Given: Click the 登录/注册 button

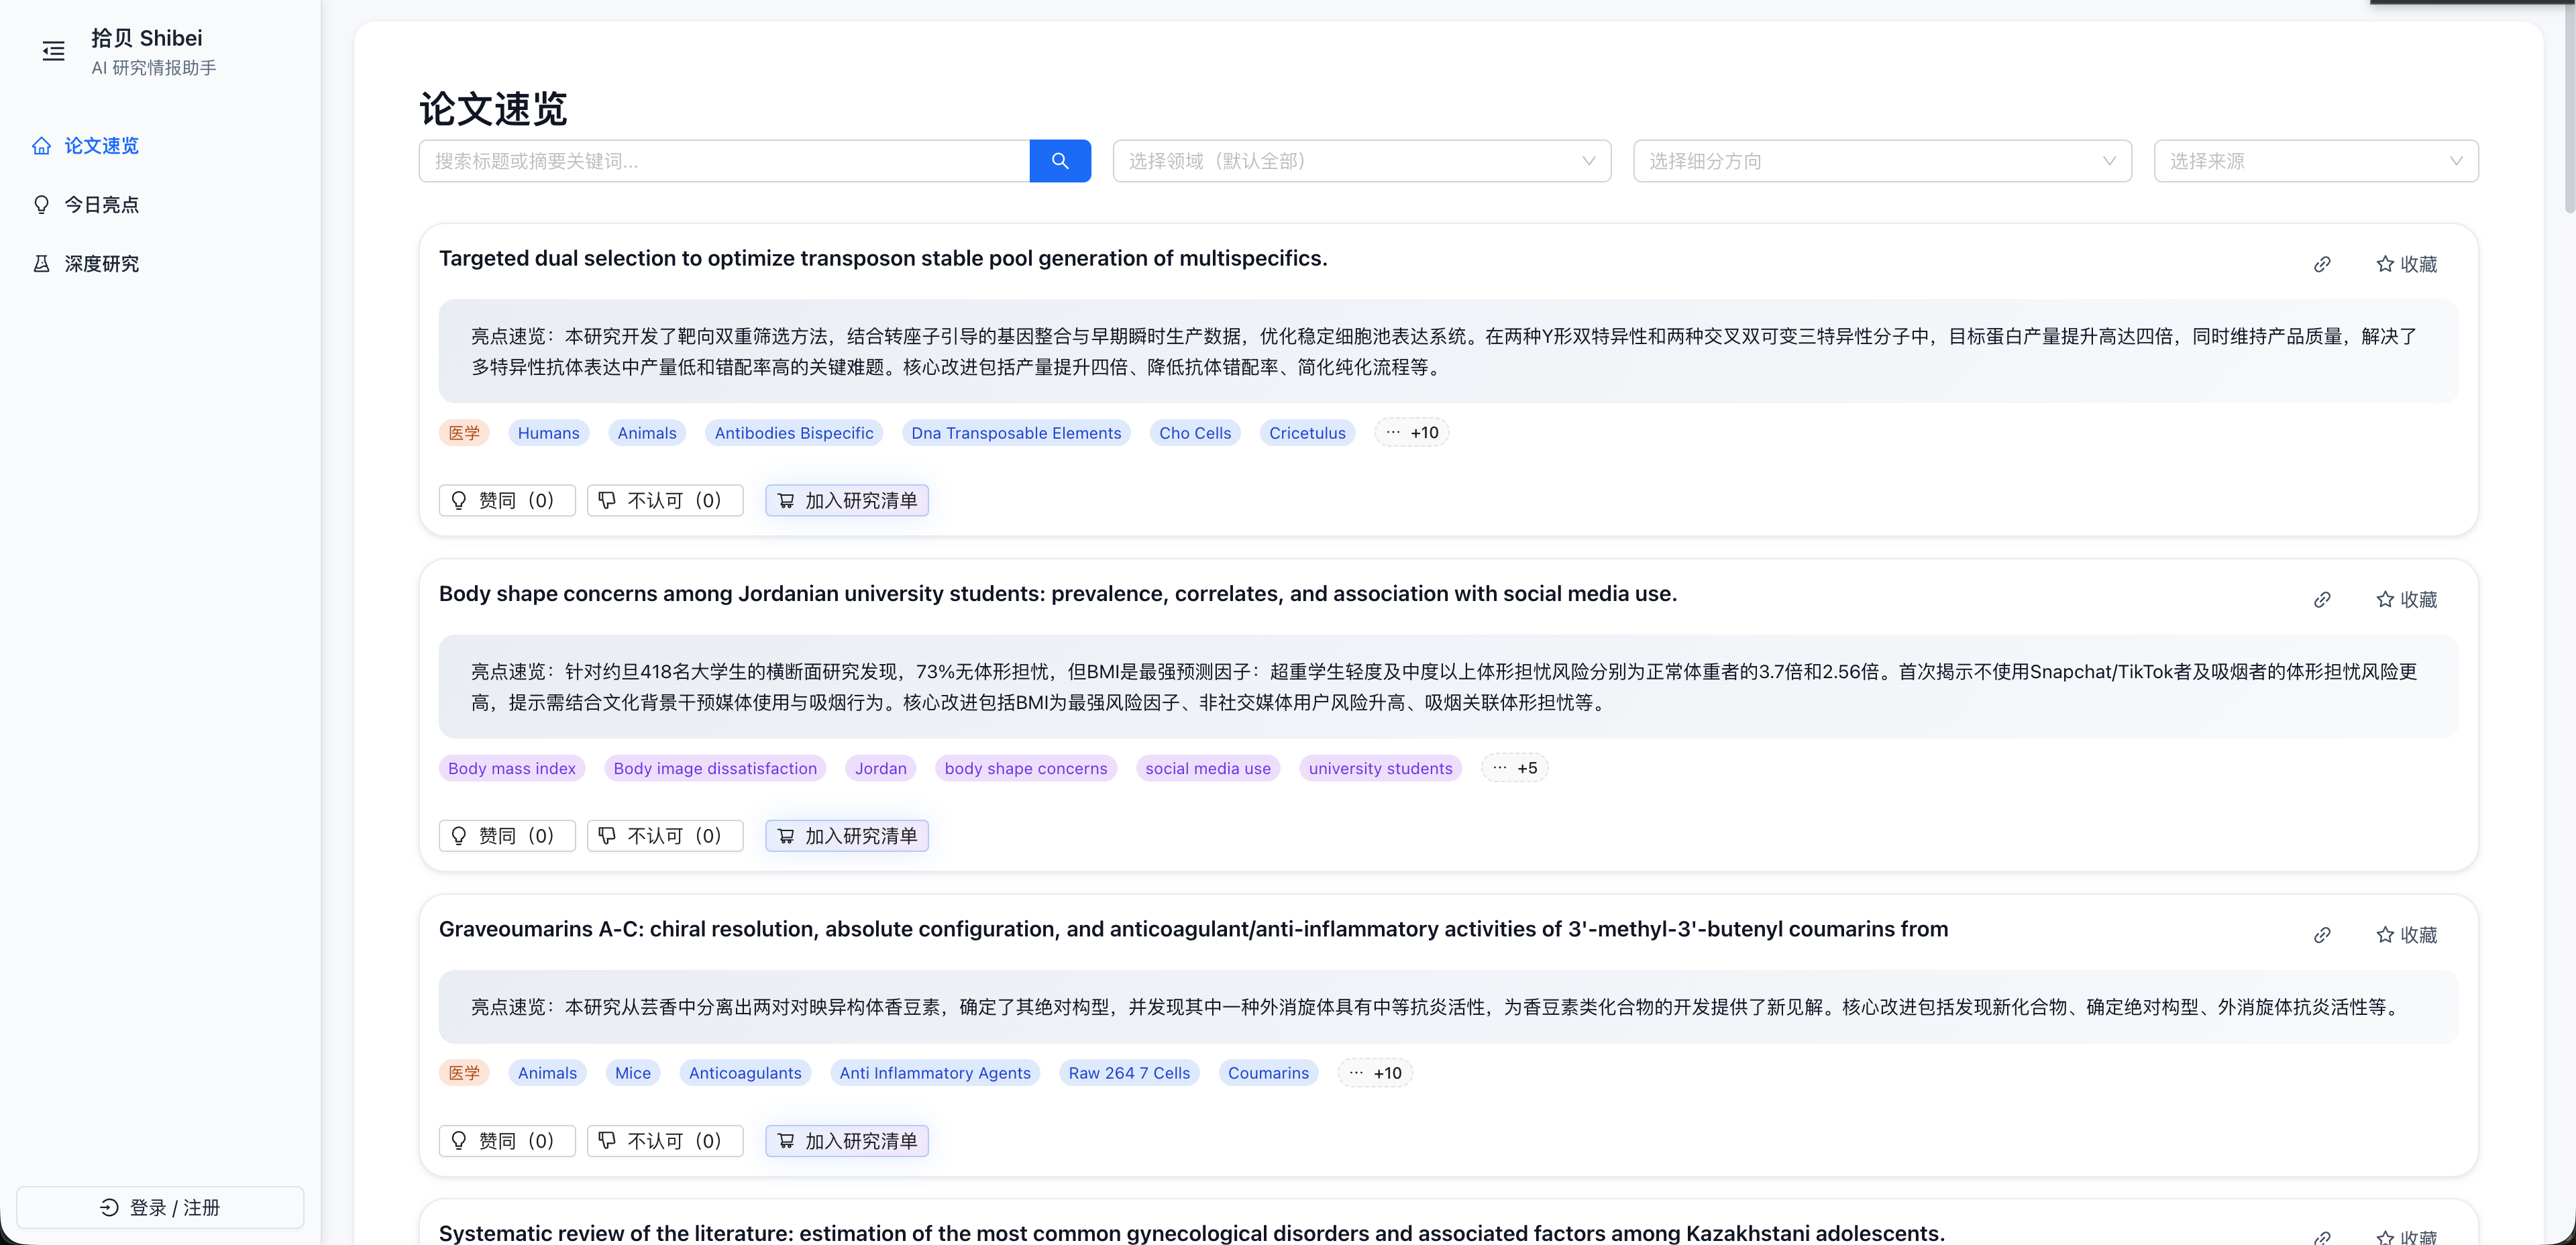Looking at the screenshot, I should (160, 1207).
